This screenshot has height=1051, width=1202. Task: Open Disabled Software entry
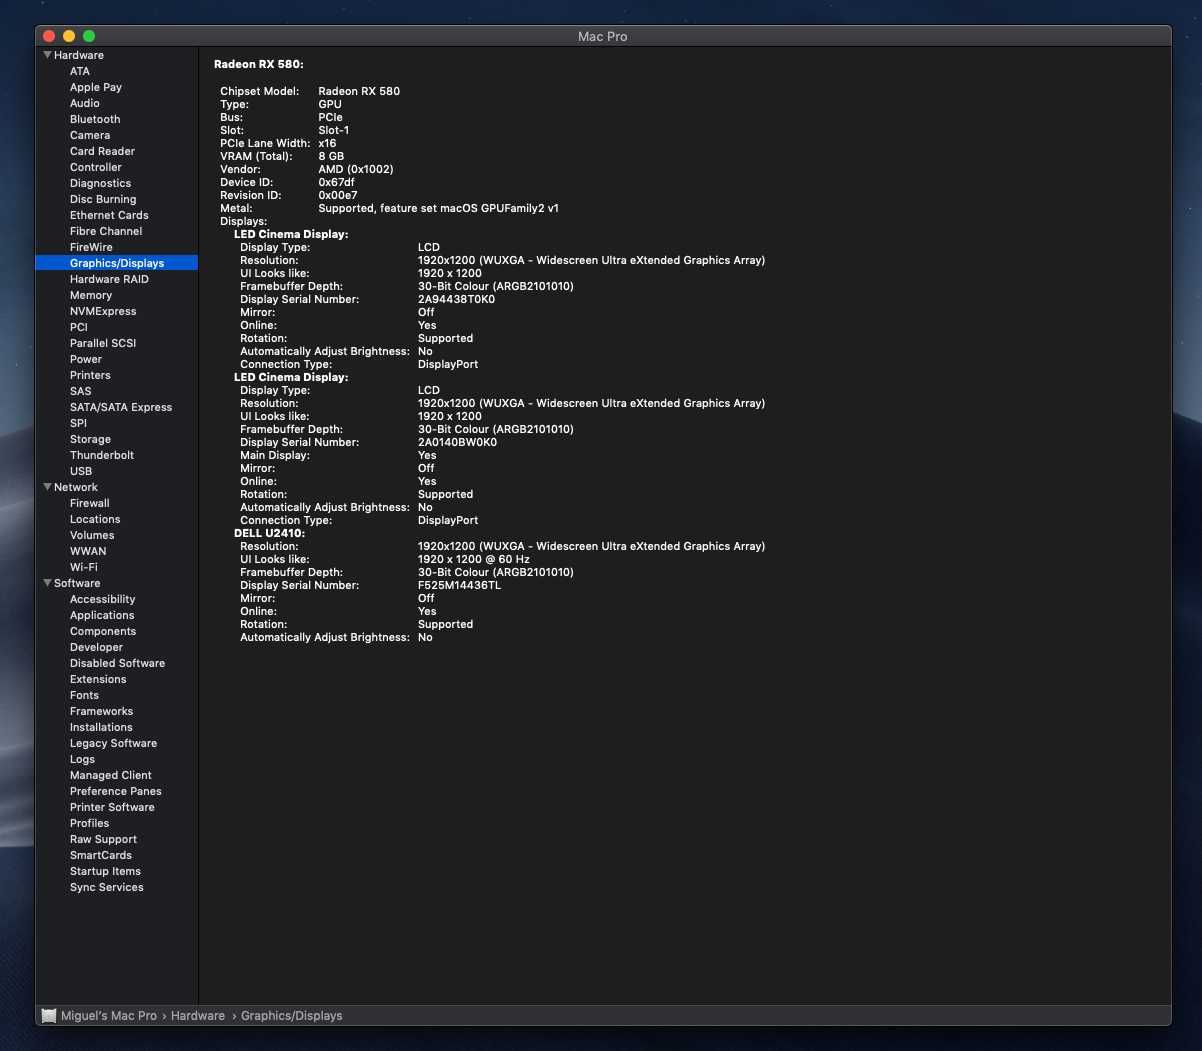pos(117,663)
